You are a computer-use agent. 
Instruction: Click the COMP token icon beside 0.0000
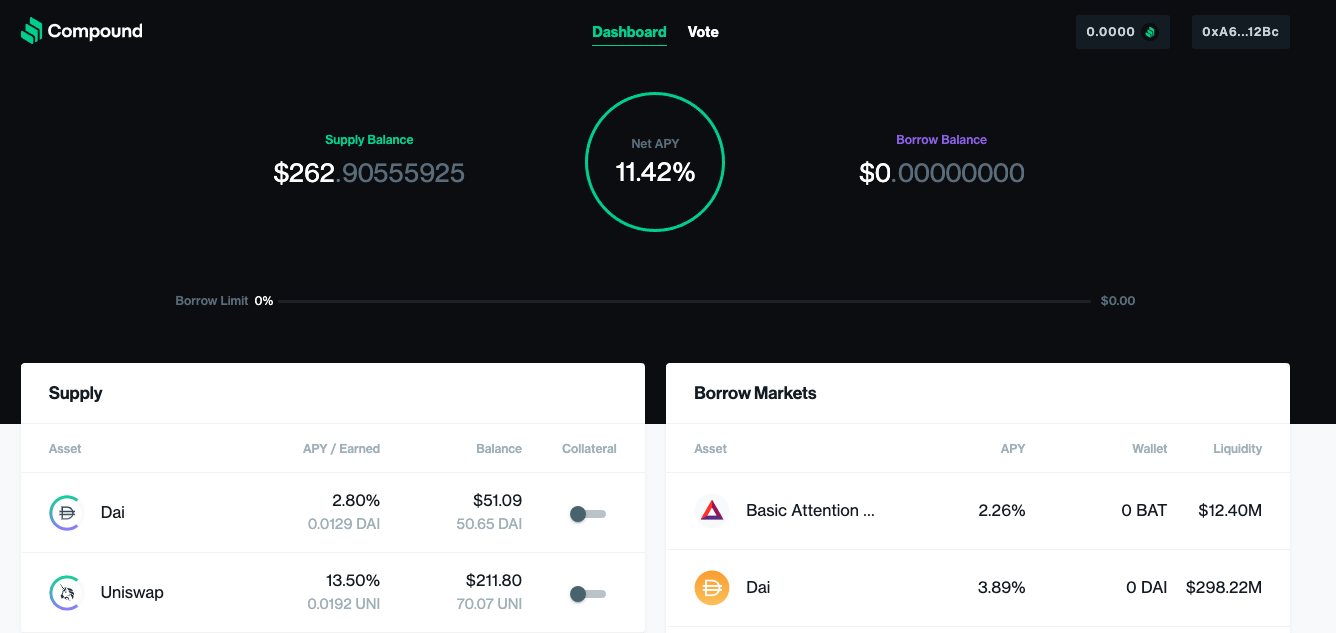(1150, 32)
